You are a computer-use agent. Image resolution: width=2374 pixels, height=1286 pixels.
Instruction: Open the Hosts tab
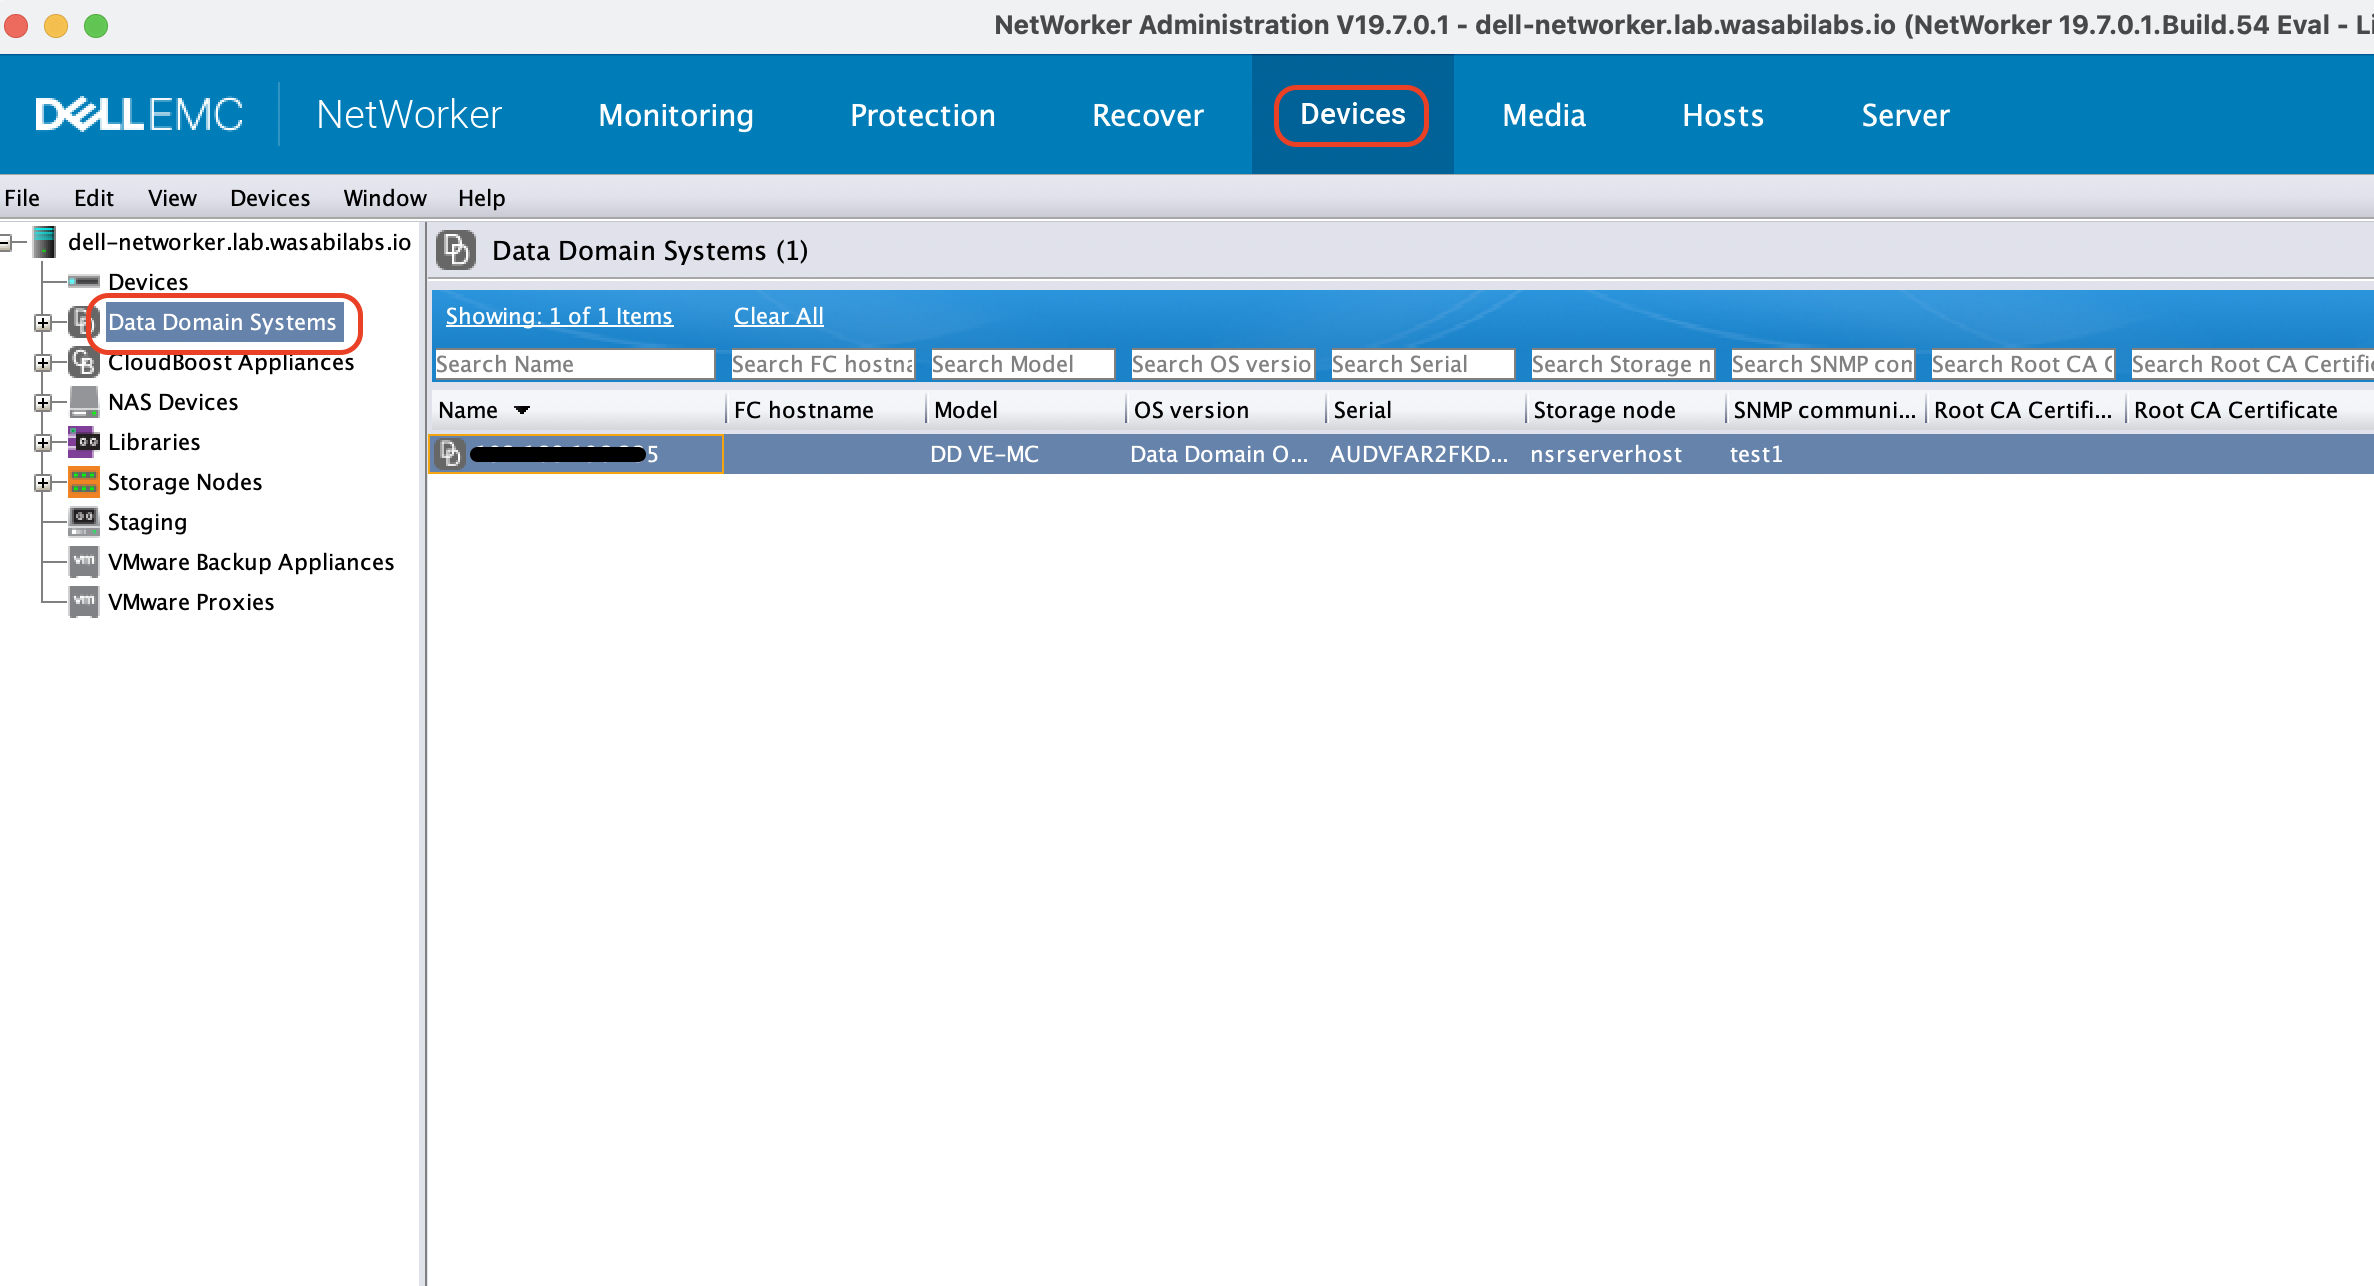1722,115
